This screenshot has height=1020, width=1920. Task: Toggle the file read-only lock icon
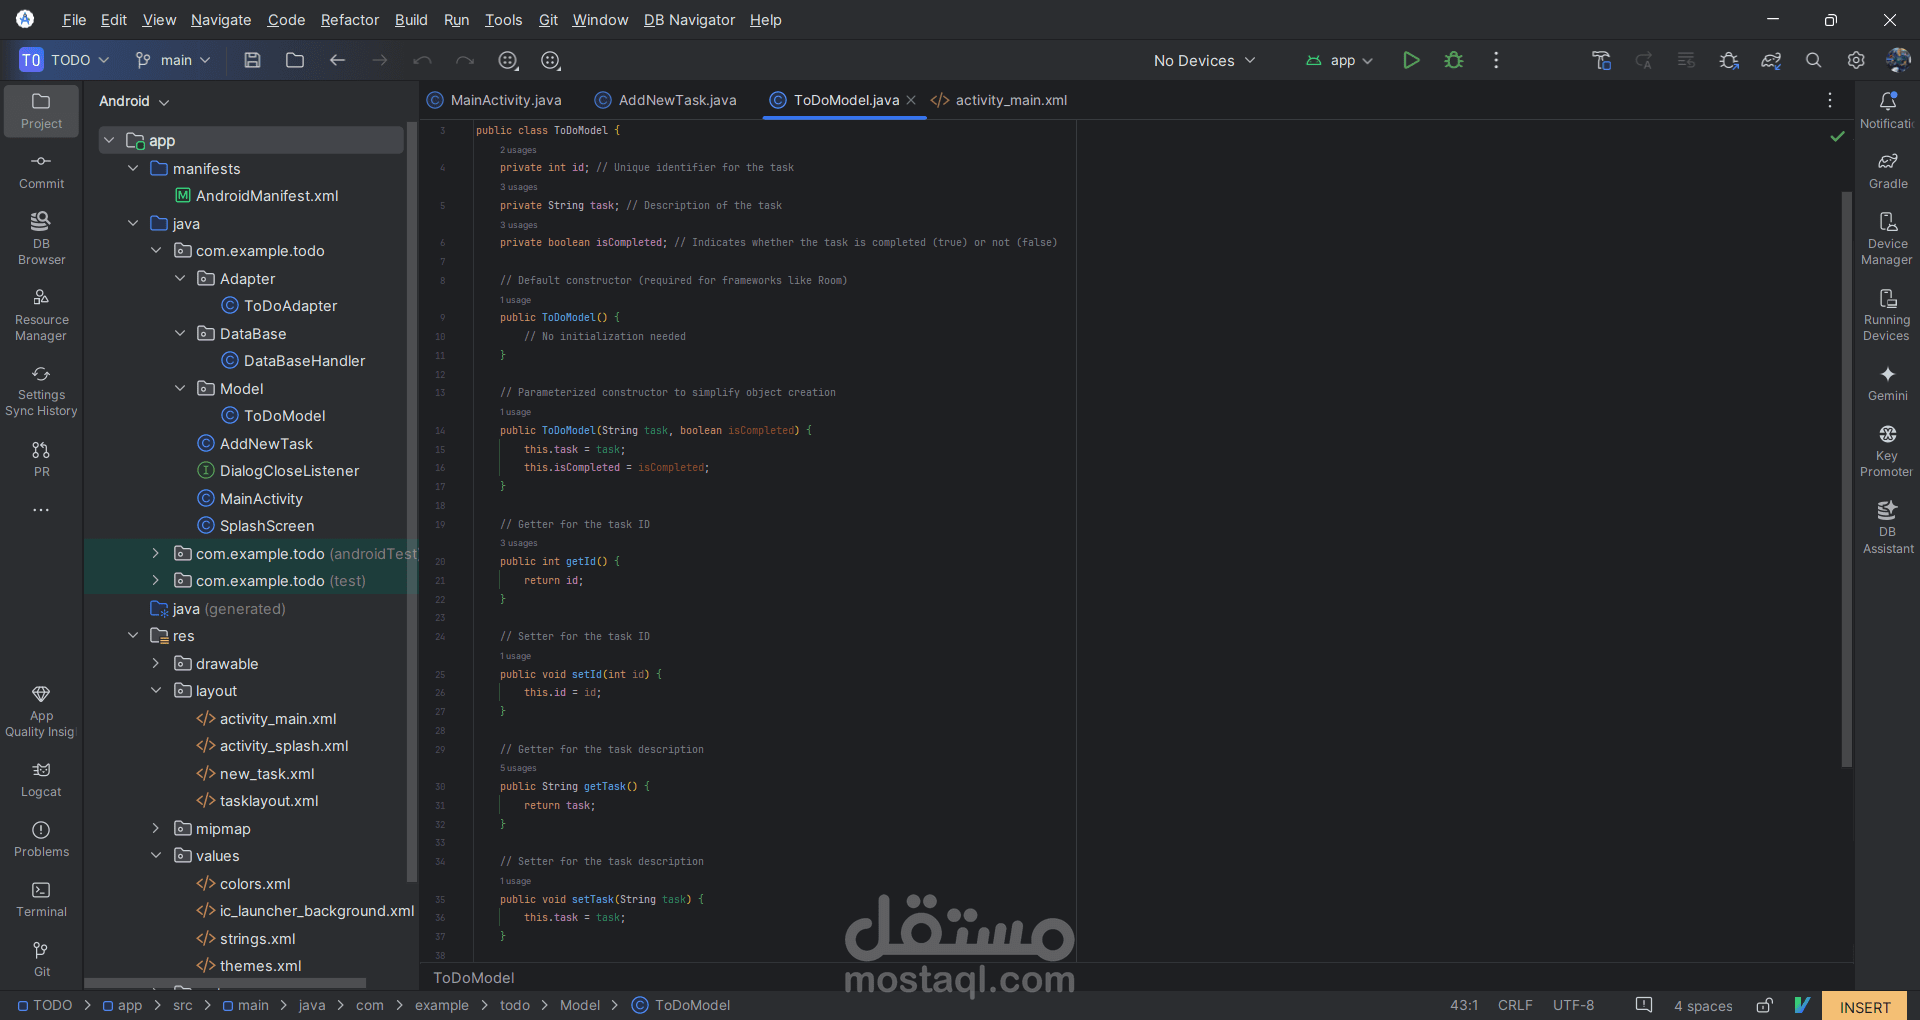coord(1765,1005)
